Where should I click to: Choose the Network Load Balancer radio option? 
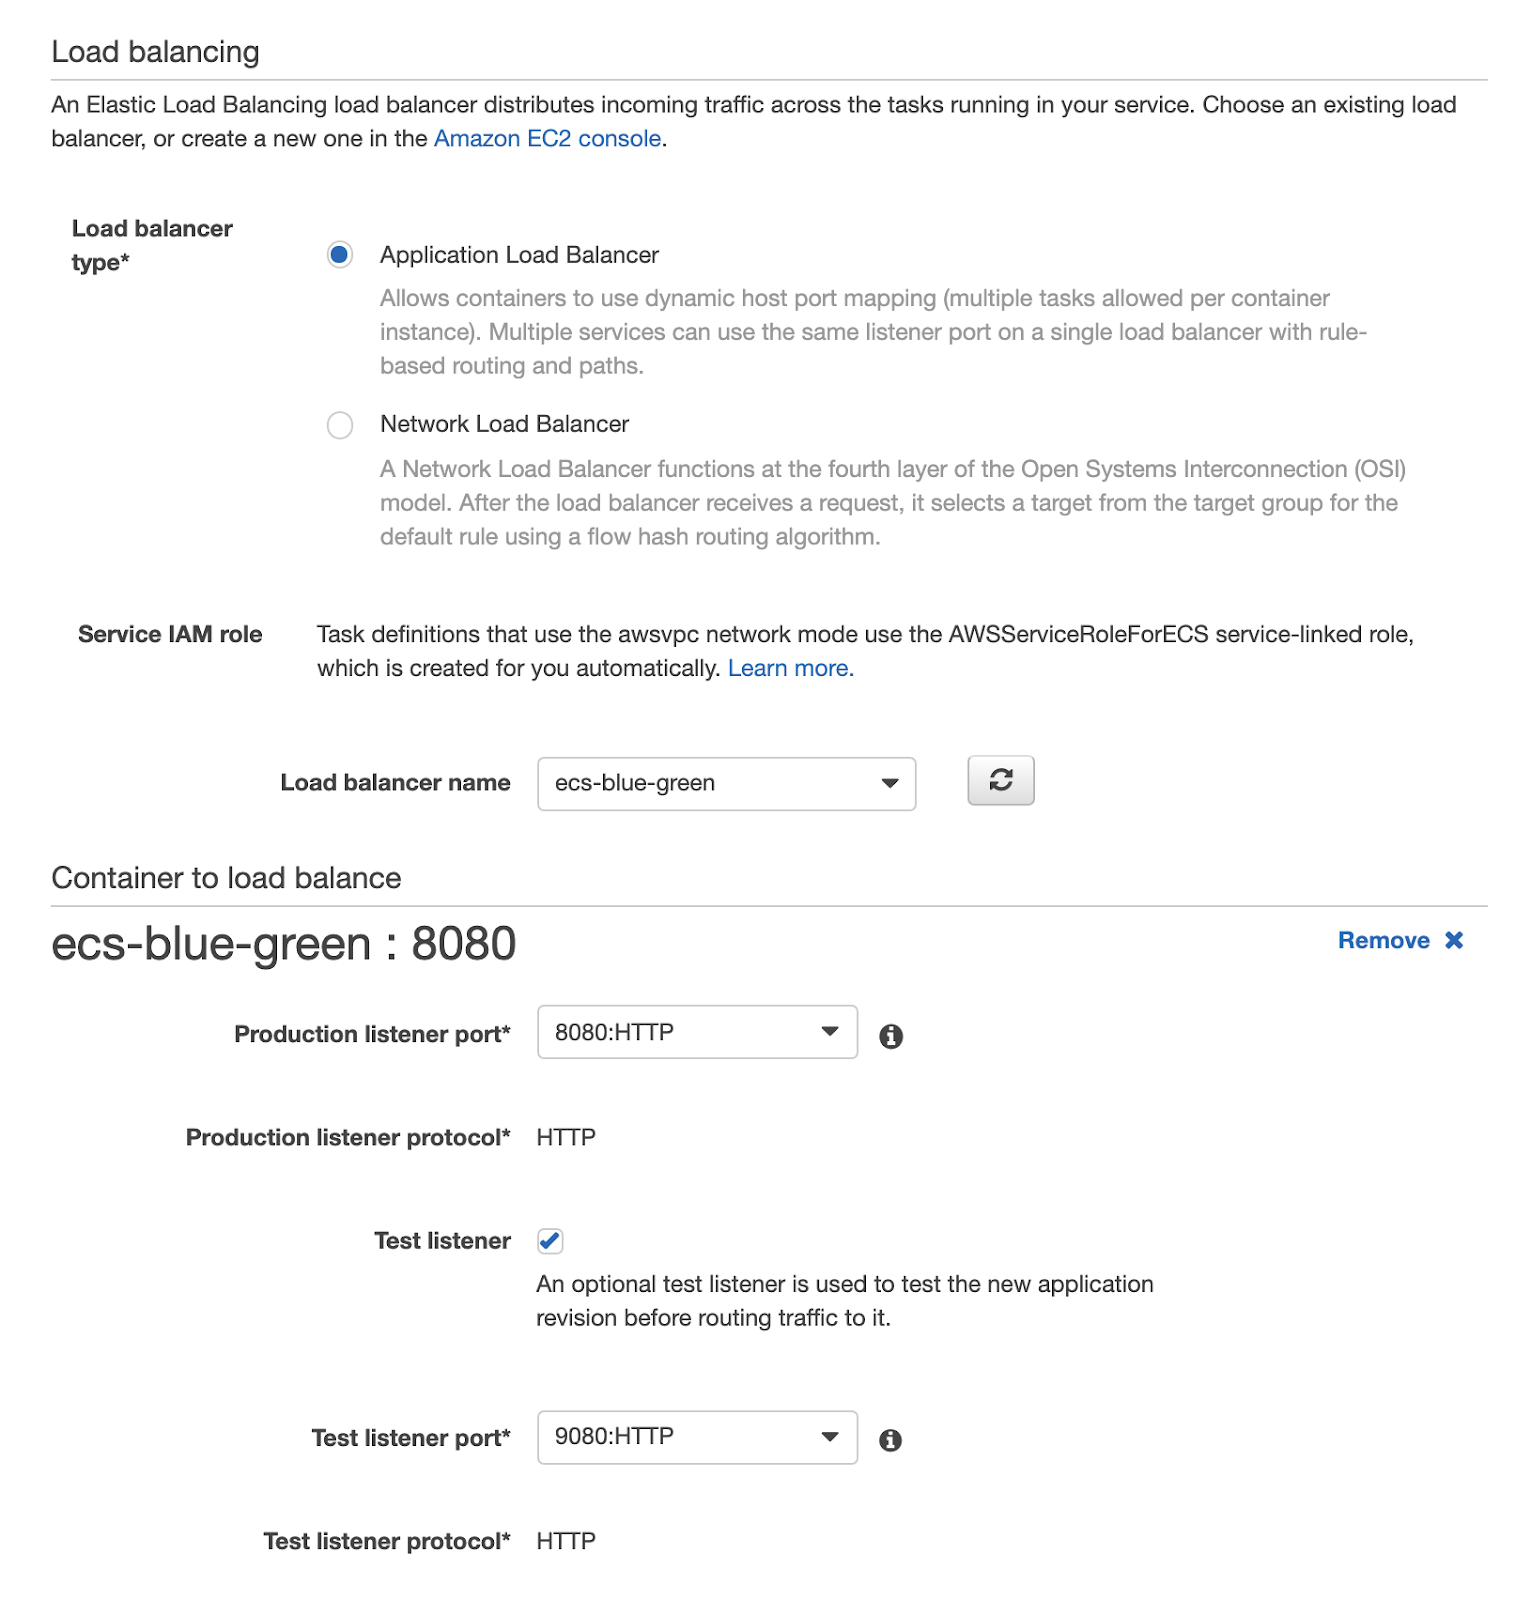[340, 425]
